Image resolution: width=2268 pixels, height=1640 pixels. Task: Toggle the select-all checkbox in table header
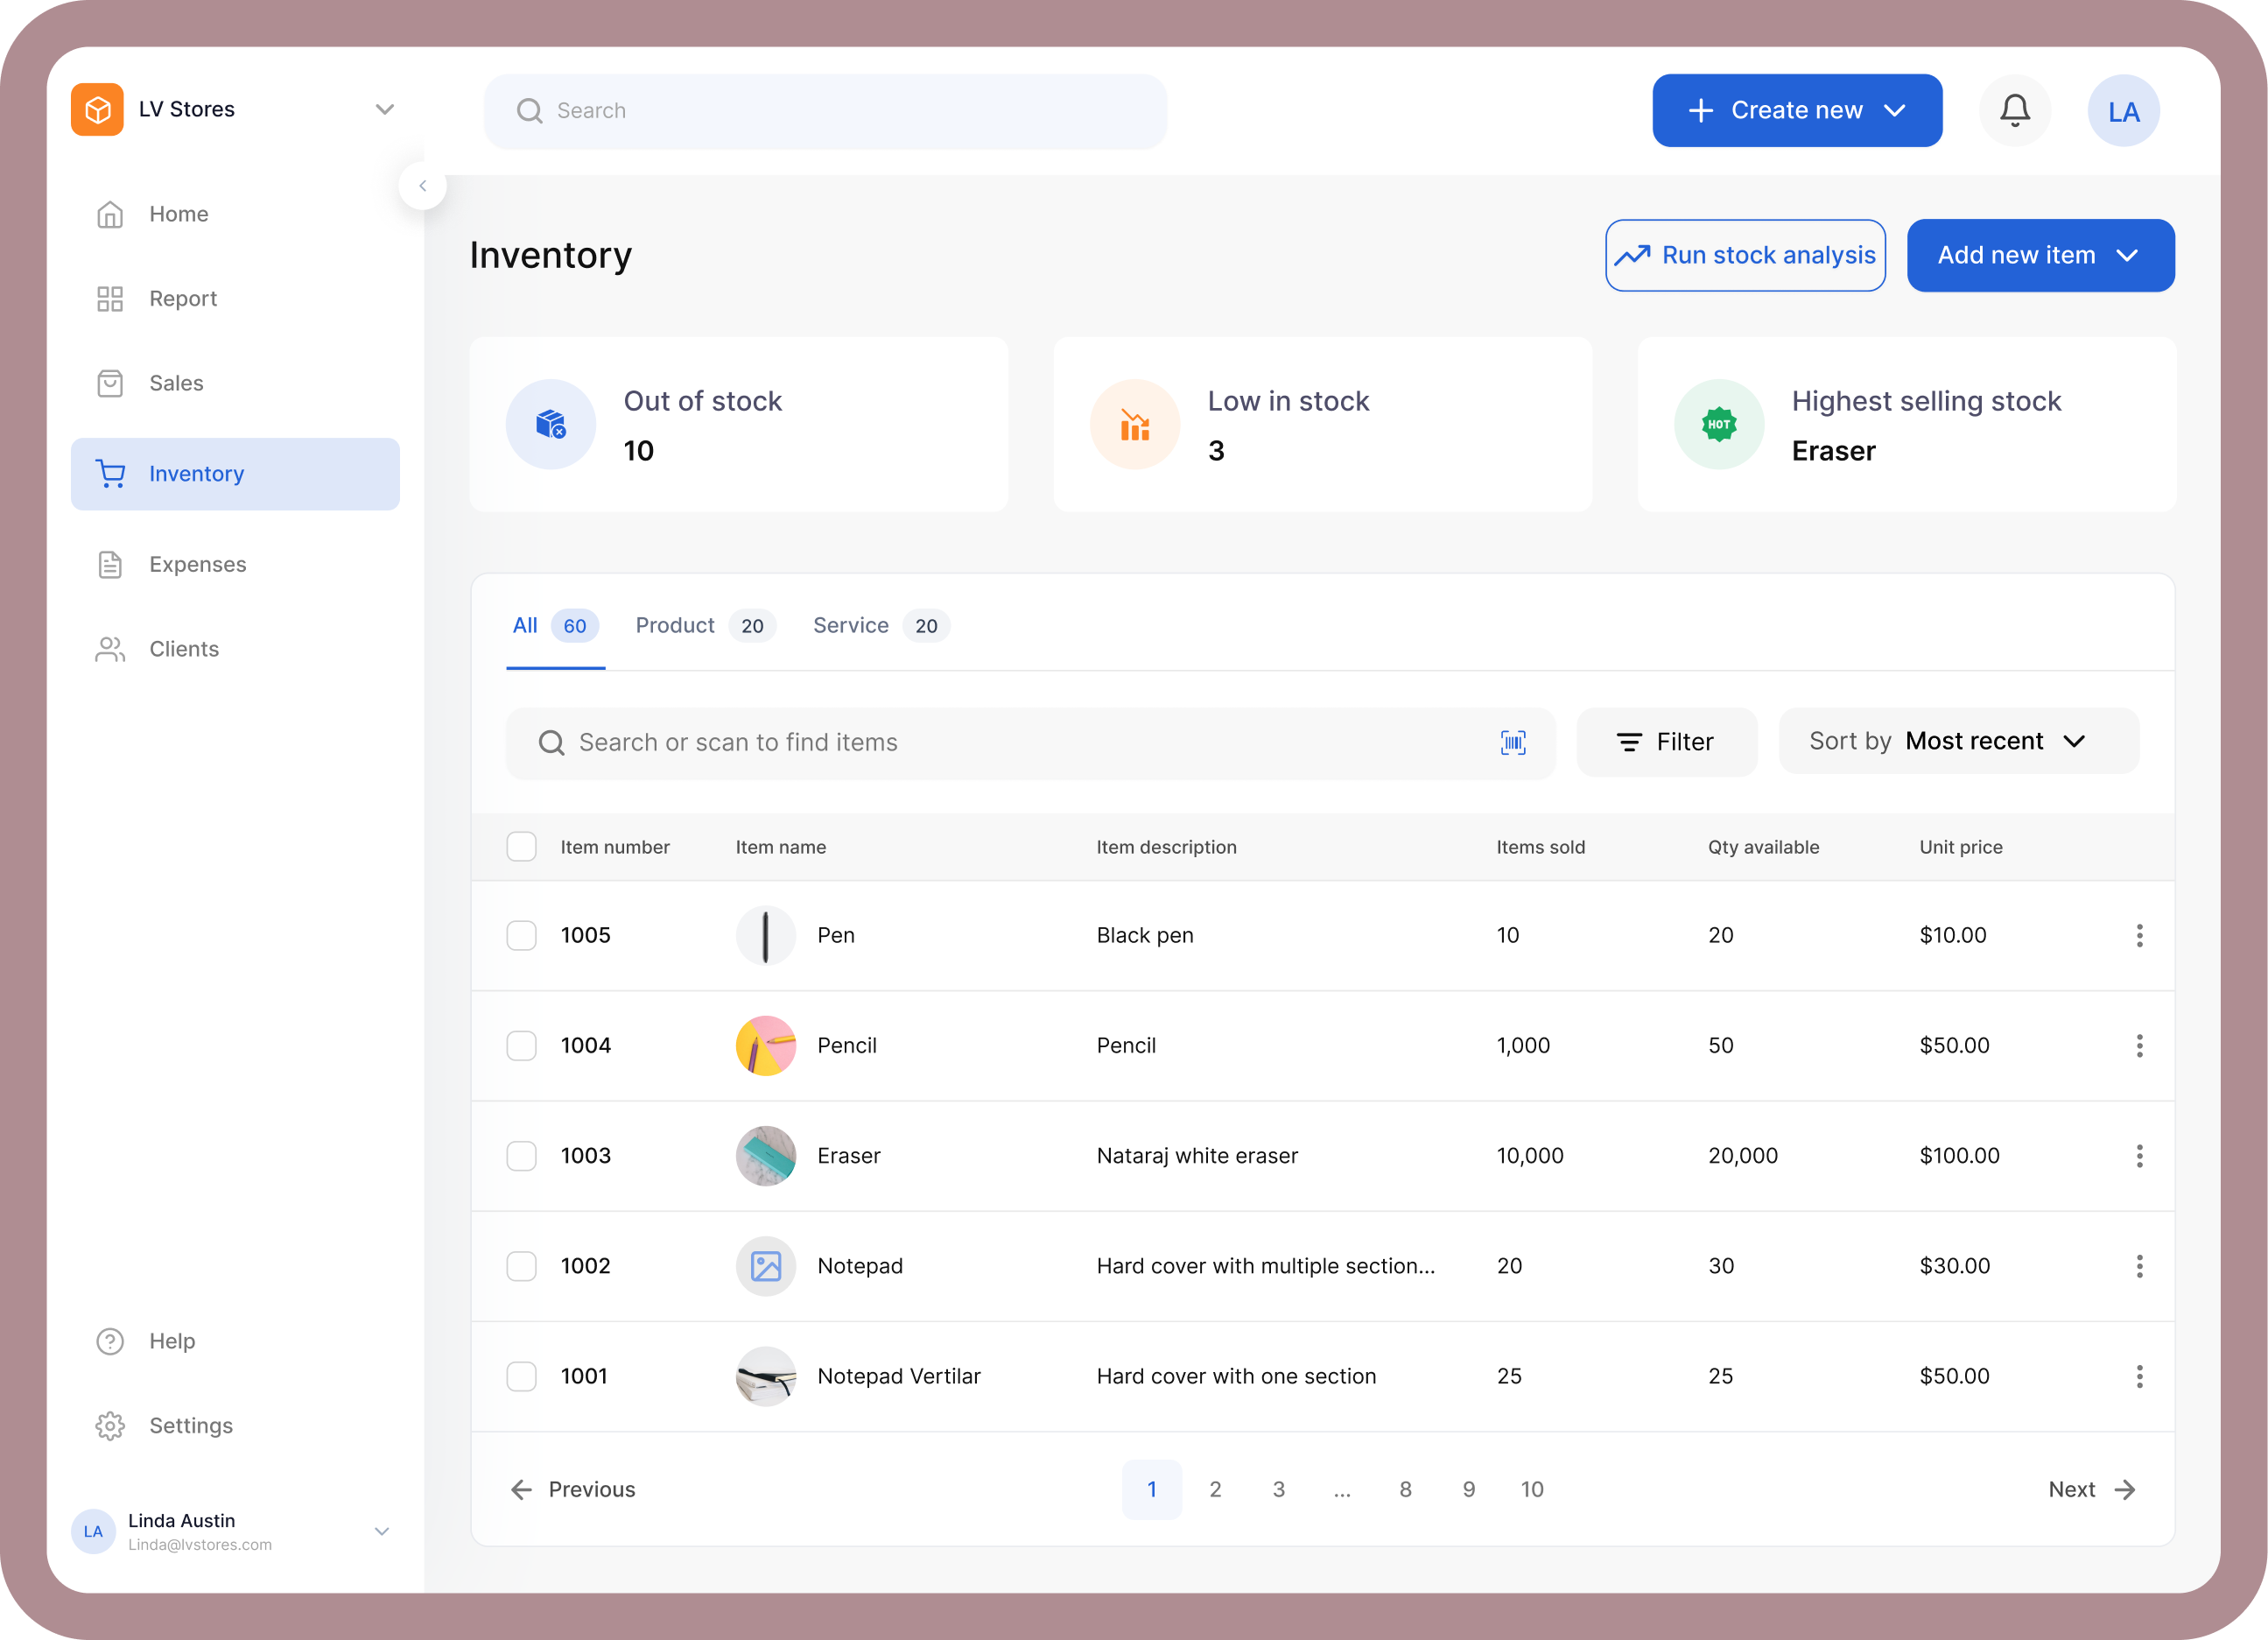[x=521, y=846]
